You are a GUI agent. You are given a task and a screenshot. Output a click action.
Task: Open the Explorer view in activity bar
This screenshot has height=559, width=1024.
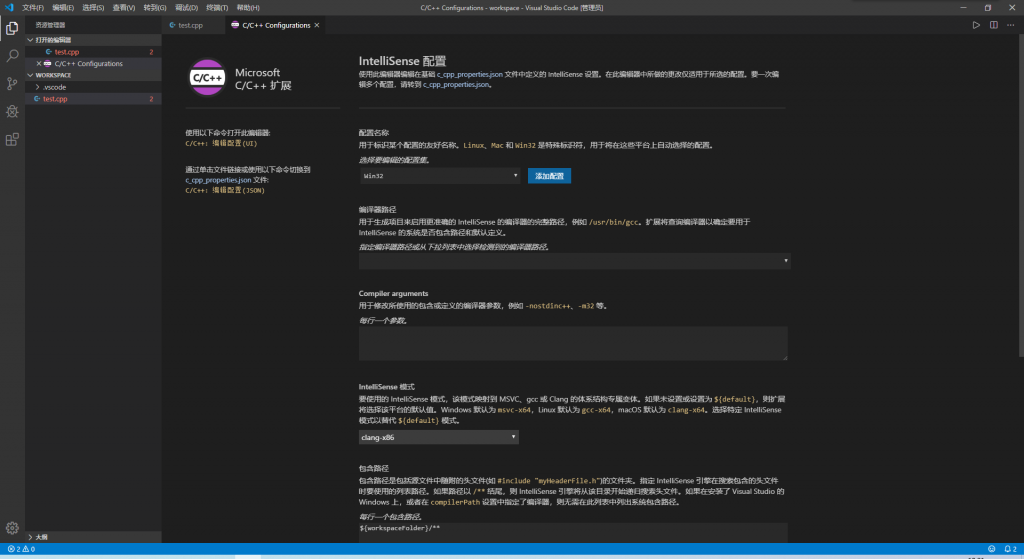tap(12, 28)
